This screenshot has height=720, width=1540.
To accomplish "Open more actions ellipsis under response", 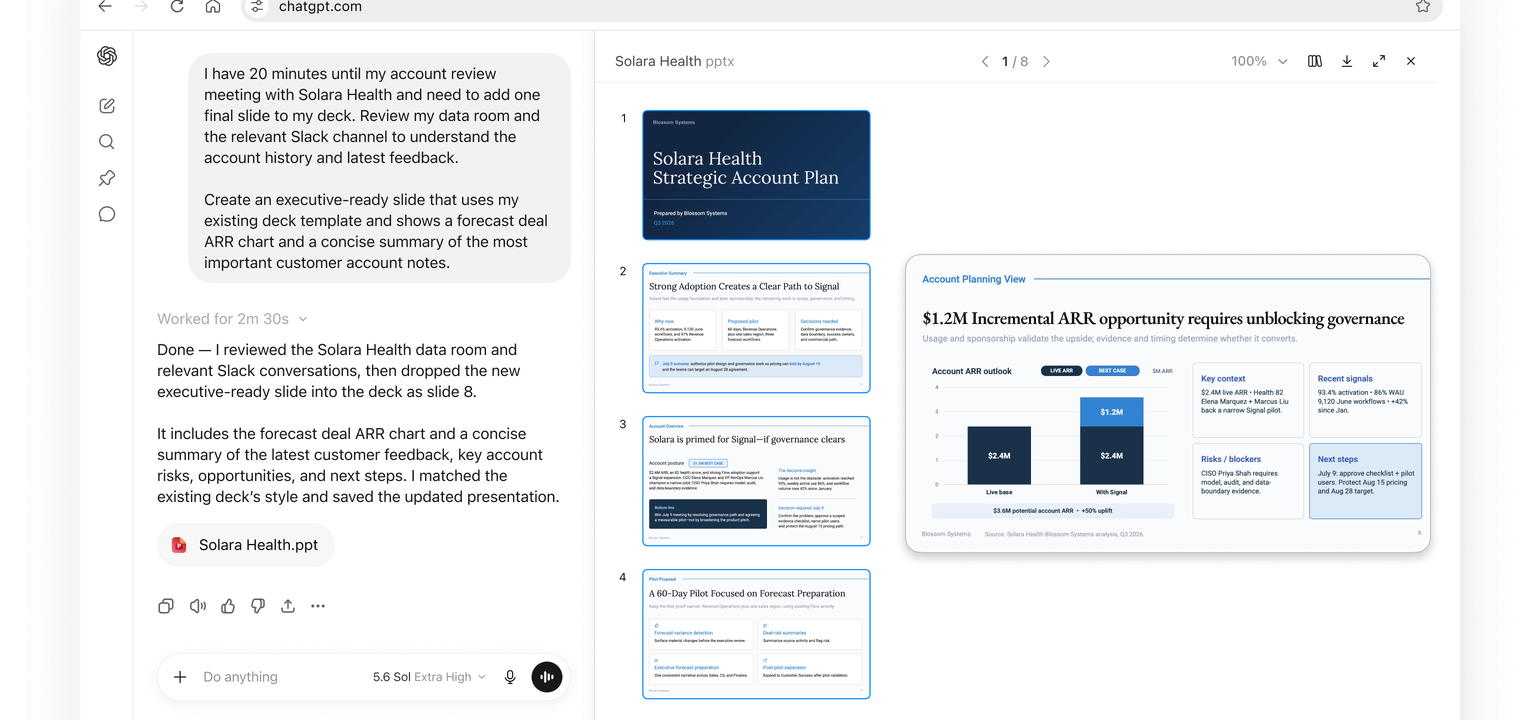I will [x=318, y=606].
